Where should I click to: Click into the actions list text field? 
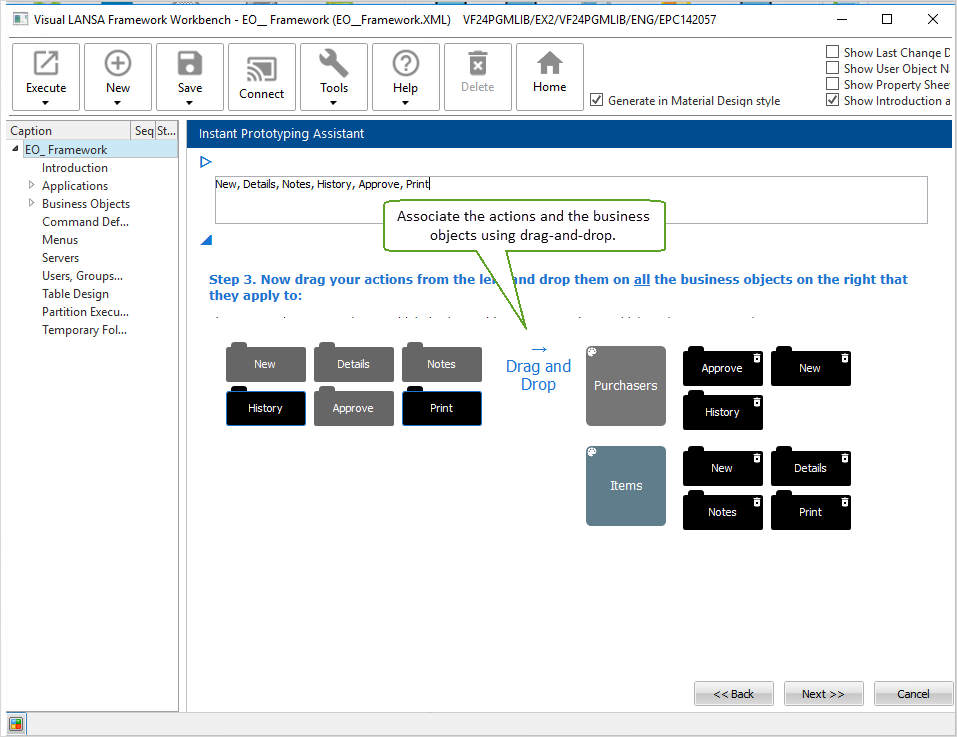point(570,200)
